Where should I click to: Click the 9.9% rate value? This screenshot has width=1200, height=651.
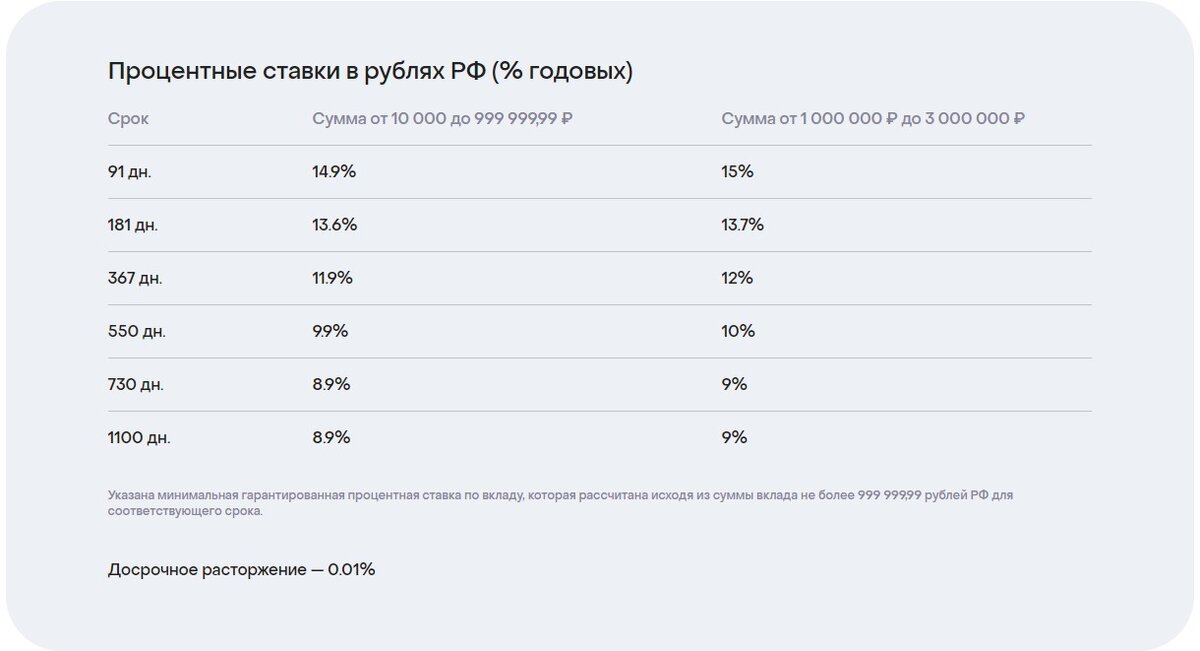tap(330, 331)
